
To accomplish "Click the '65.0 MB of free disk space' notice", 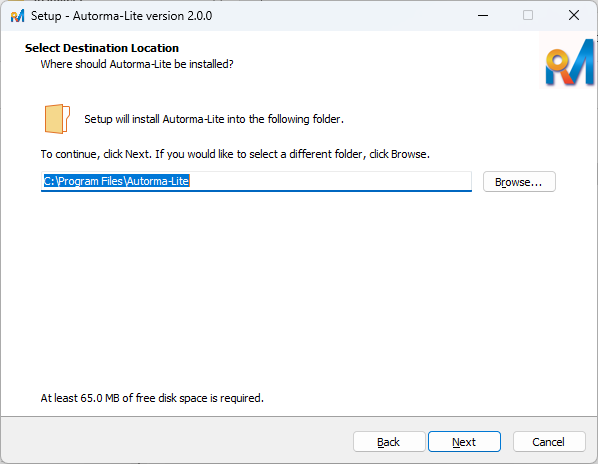I will [x=152, y=398].
